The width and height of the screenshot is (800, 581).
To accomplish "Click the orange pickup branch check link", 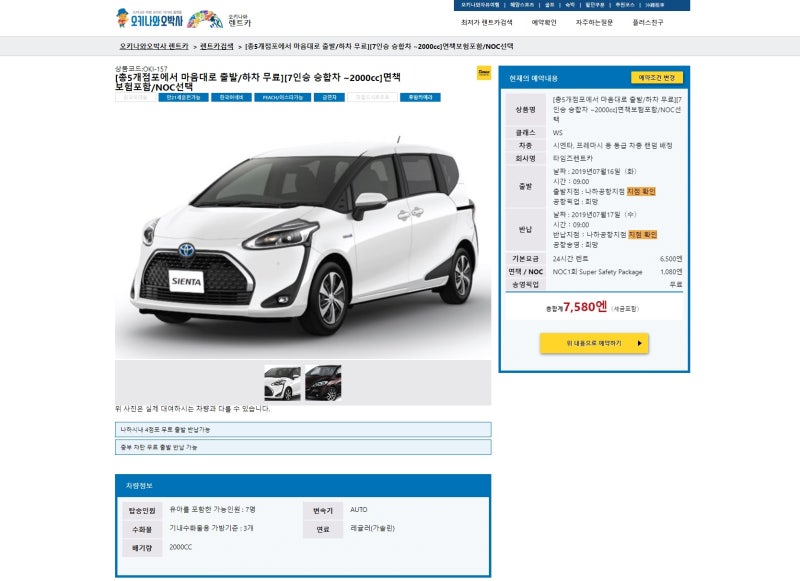I will coord(641,191).
